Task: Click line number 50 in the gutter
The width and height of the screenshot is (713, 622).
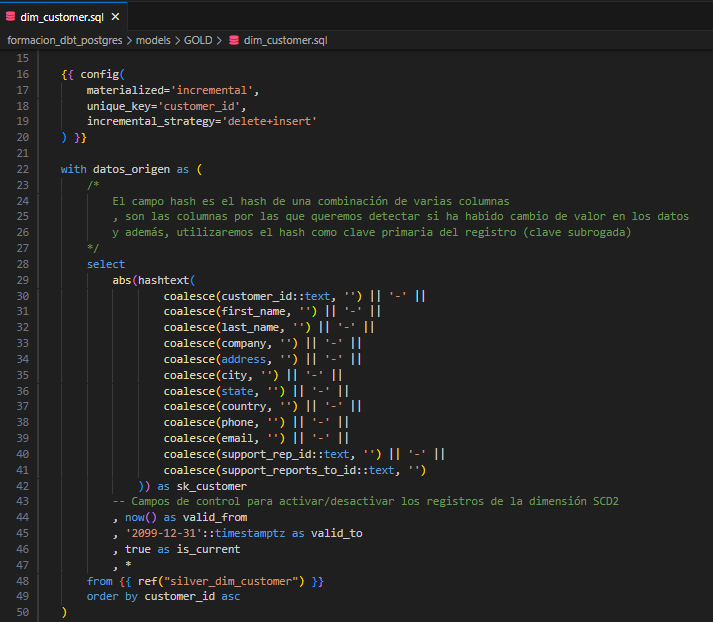Action: (x=23, y=612)
